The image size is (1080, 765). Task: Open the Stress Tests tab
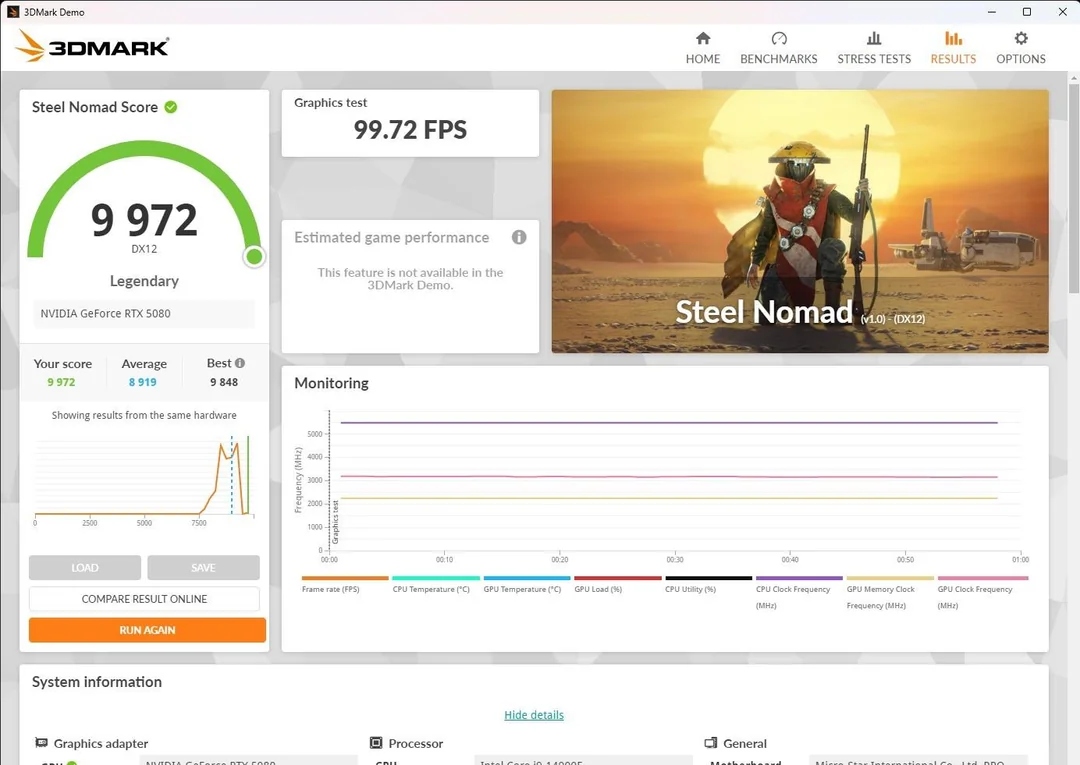coord(873,44)
